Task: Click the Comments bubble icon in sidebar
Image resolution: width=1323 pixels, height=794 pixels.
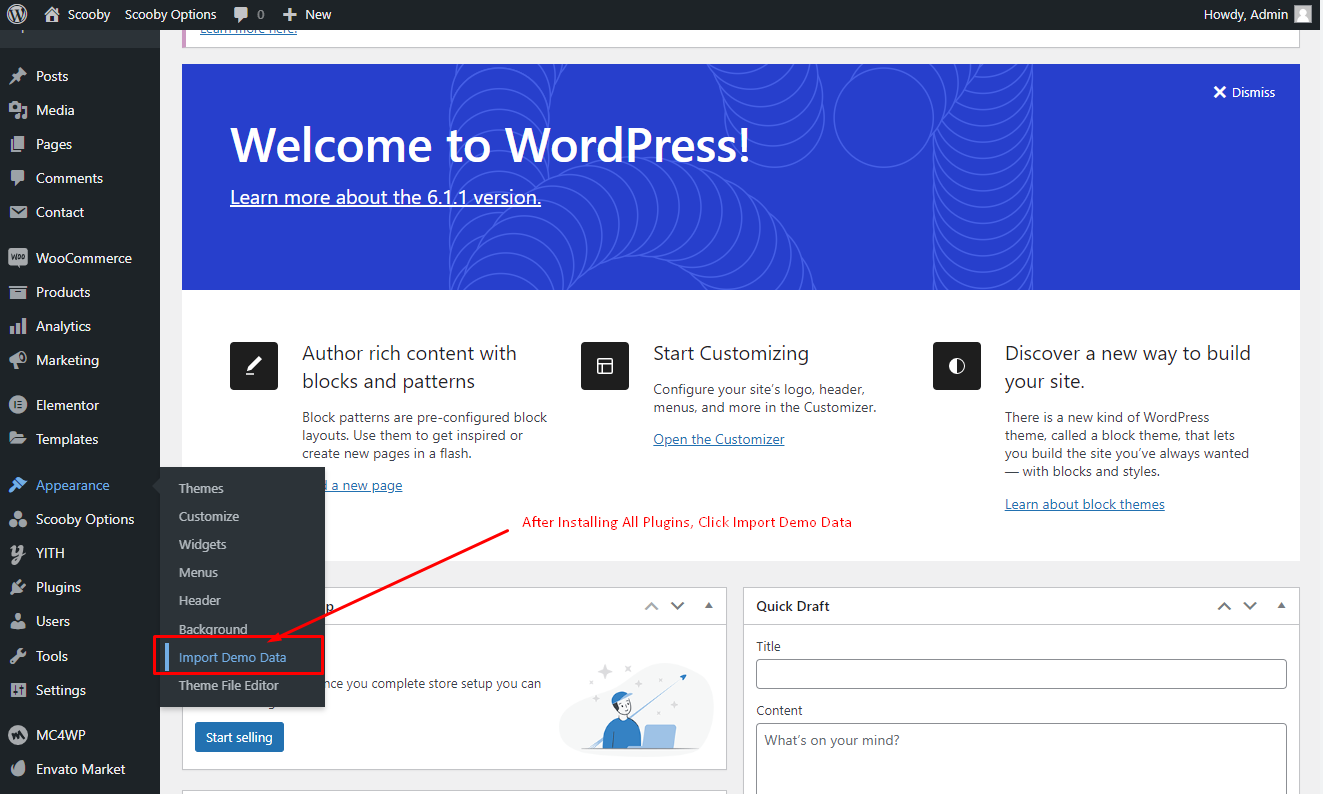Action: click(18, 178)
